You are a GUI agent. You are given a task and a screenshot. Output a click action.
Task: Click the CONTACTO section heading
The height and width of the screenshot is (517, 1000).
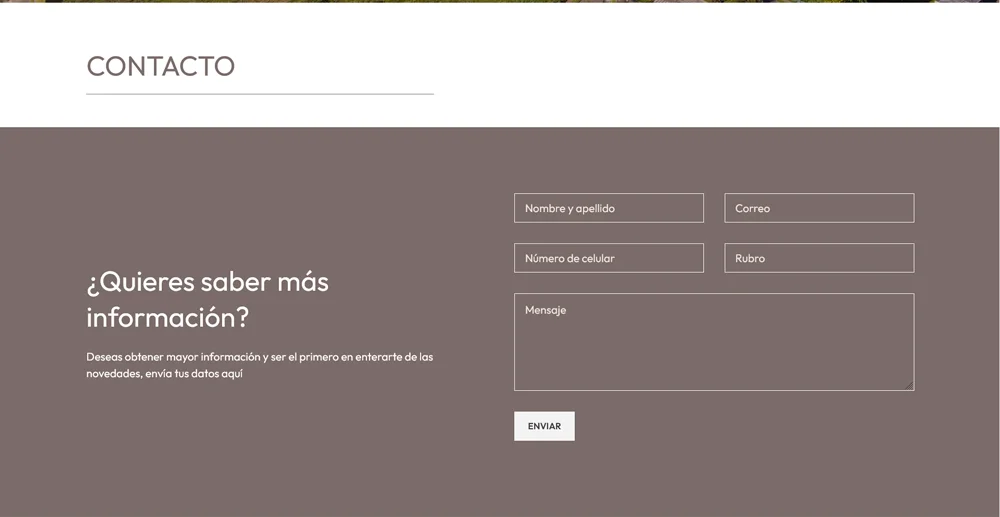(160, 66)
